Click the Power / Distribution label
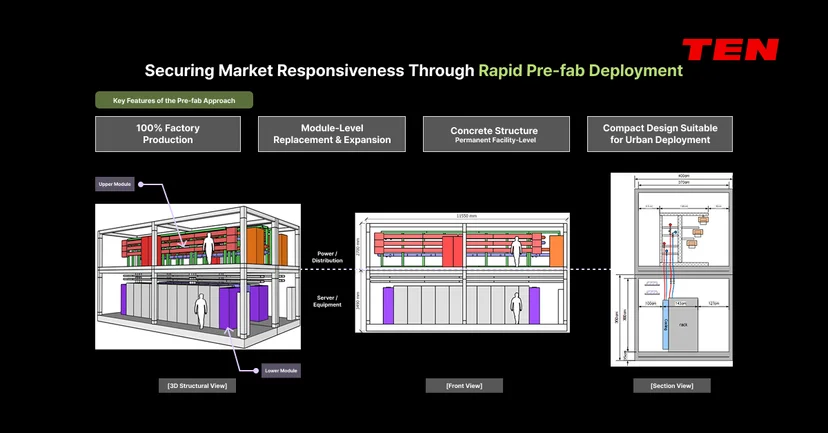Viewport: 828px width, 433px height. 327,257
